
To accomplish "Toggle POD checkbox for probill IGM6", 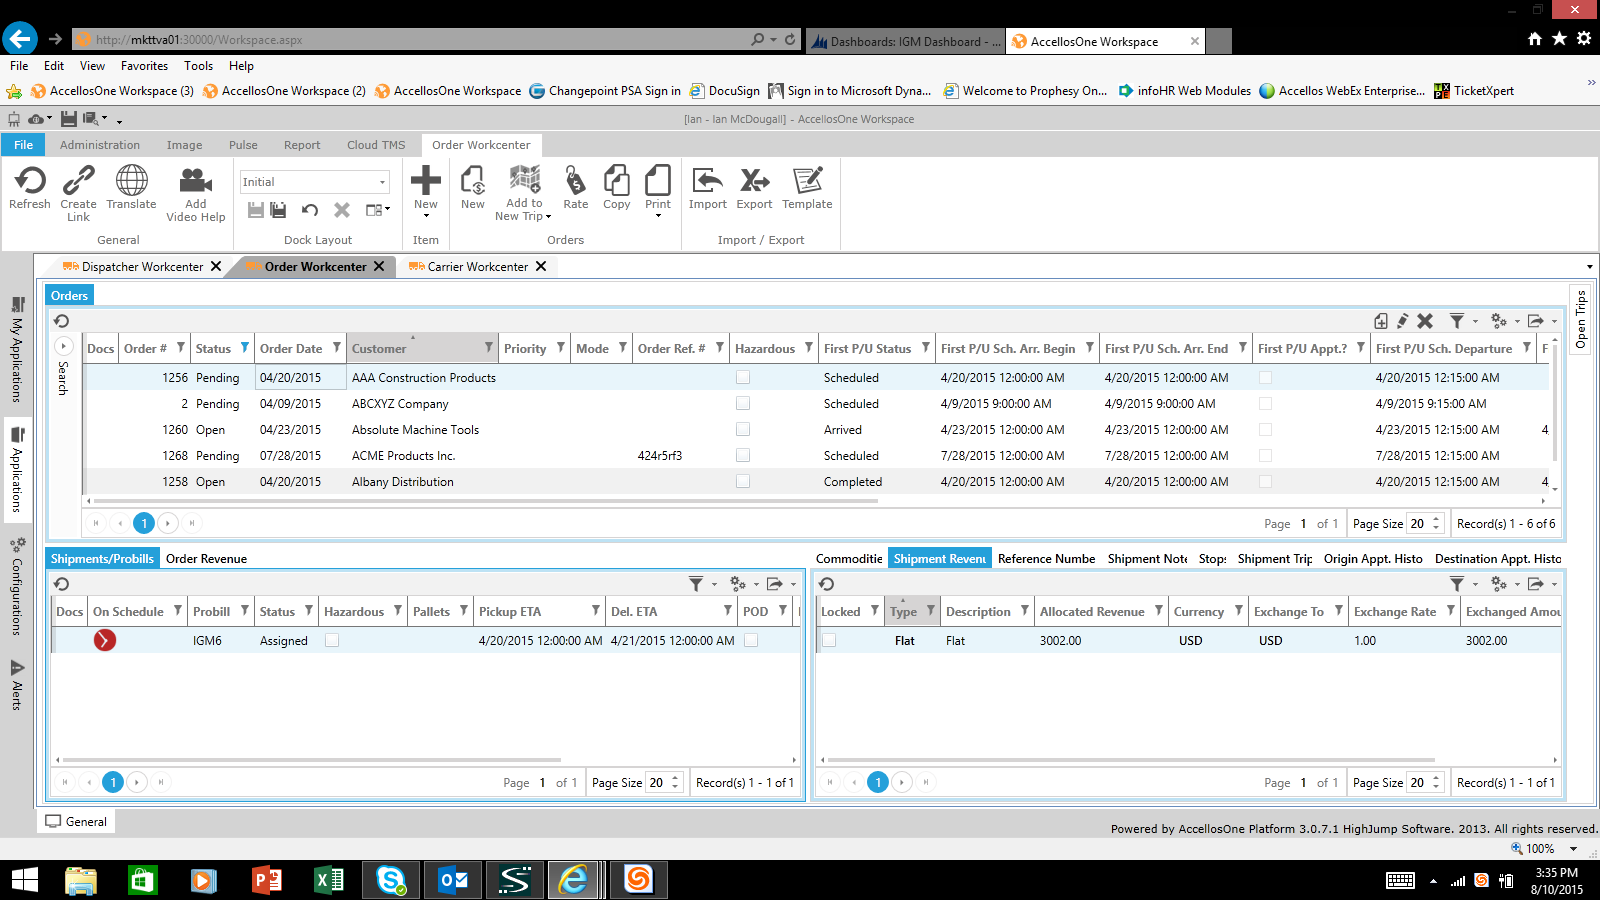I will point(751,640).
